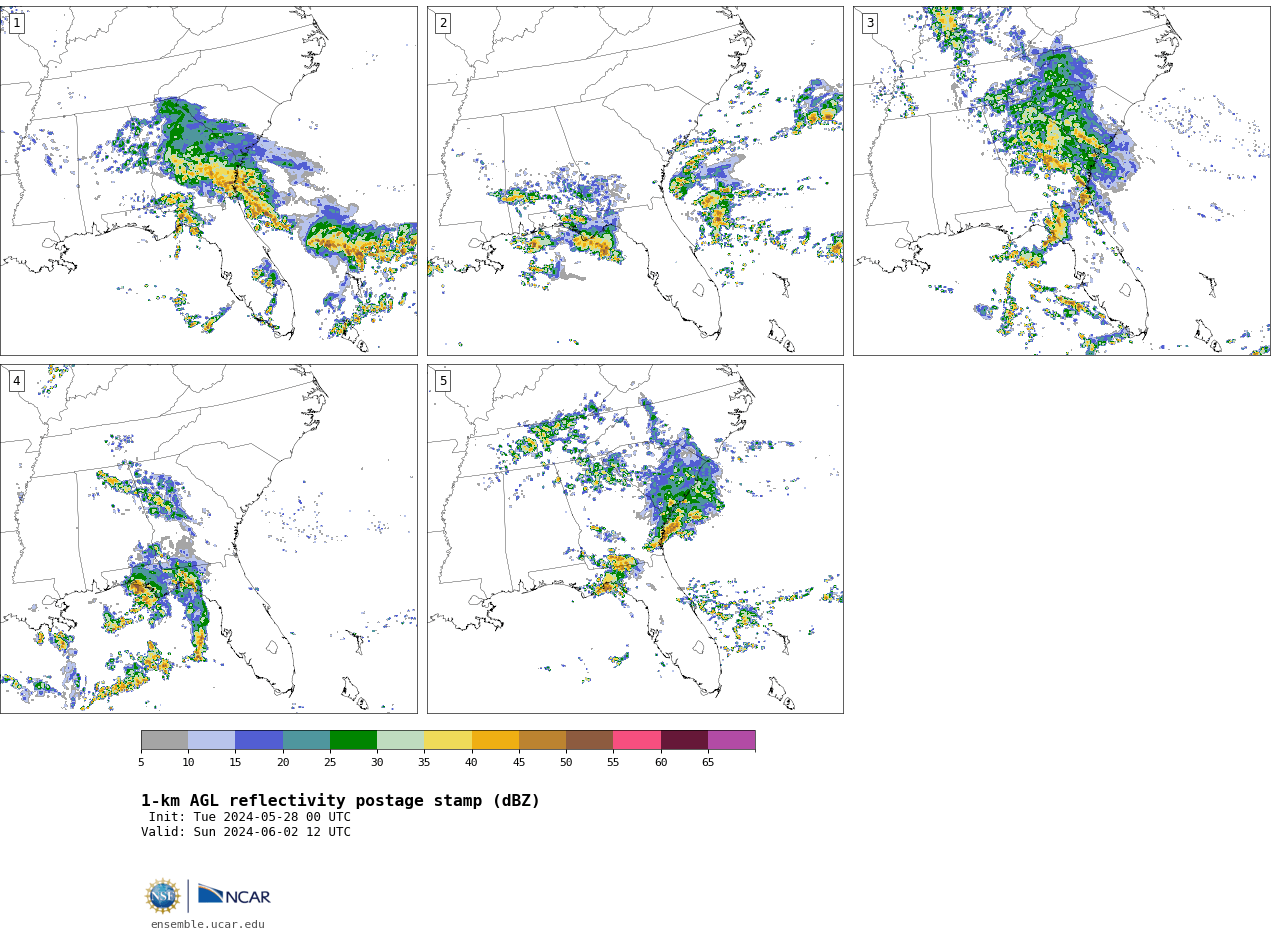The height and width of the screenshot is (936, 1280).
Task: Click the brown 50-55 dBZ swatch
Action: (x=590, y=740)
